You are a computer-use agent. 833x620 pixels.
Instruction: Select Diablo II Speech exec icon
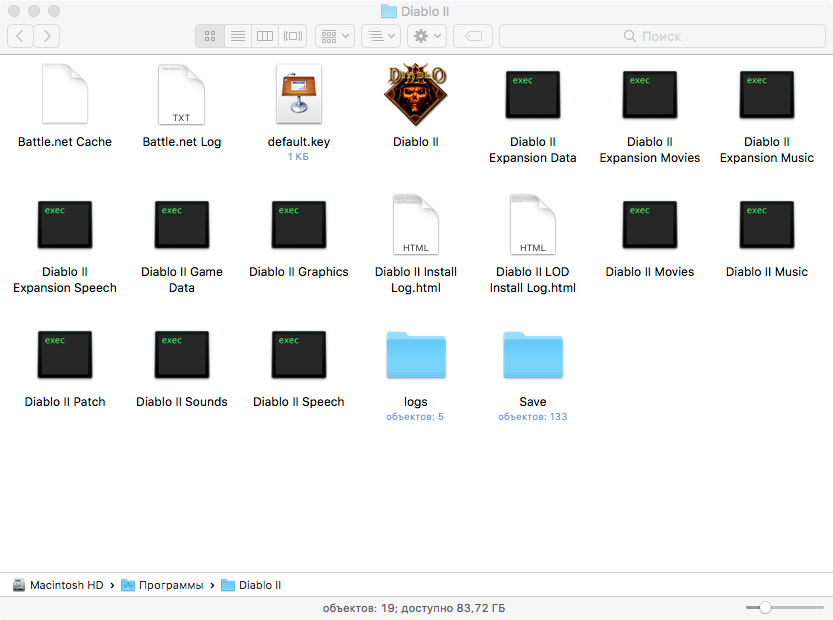click(x=299, y=355)
